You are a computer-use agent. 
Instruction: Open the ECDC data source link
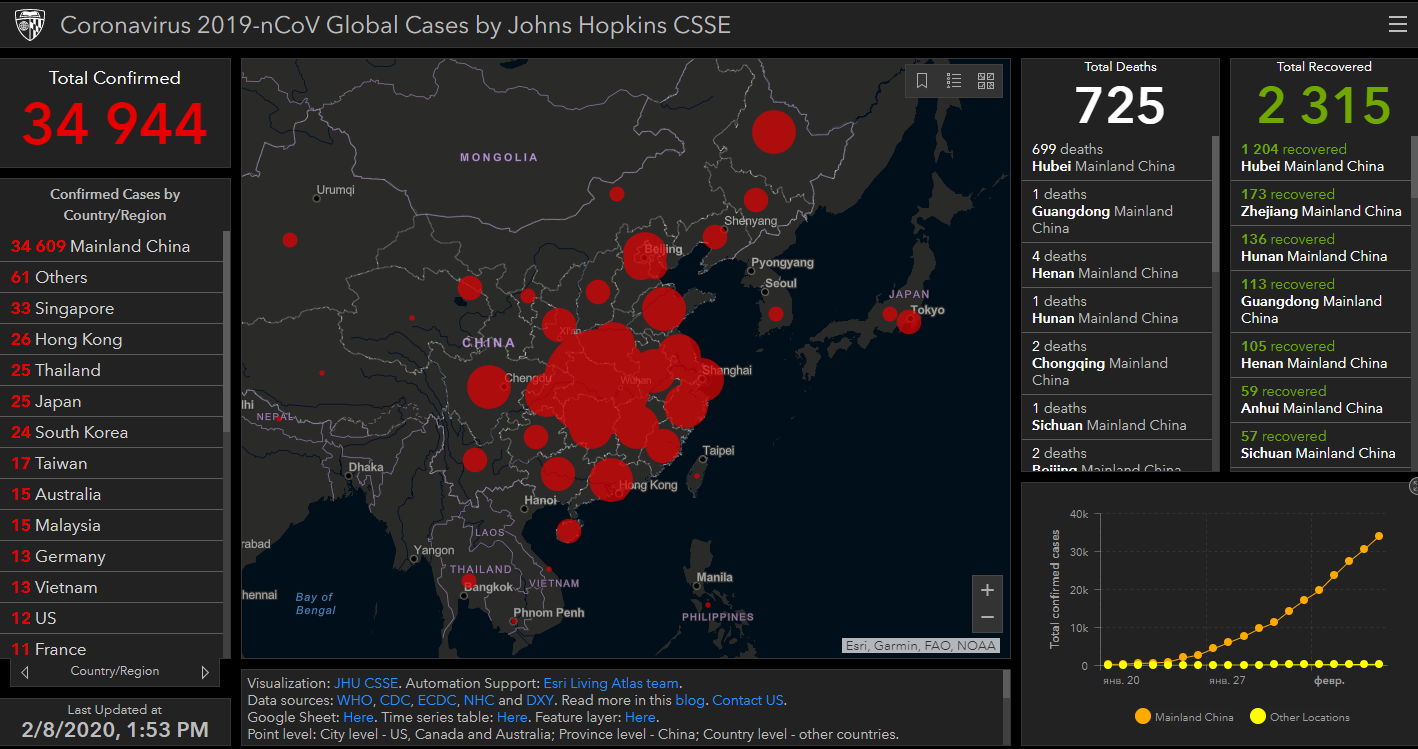click(436, 700)
